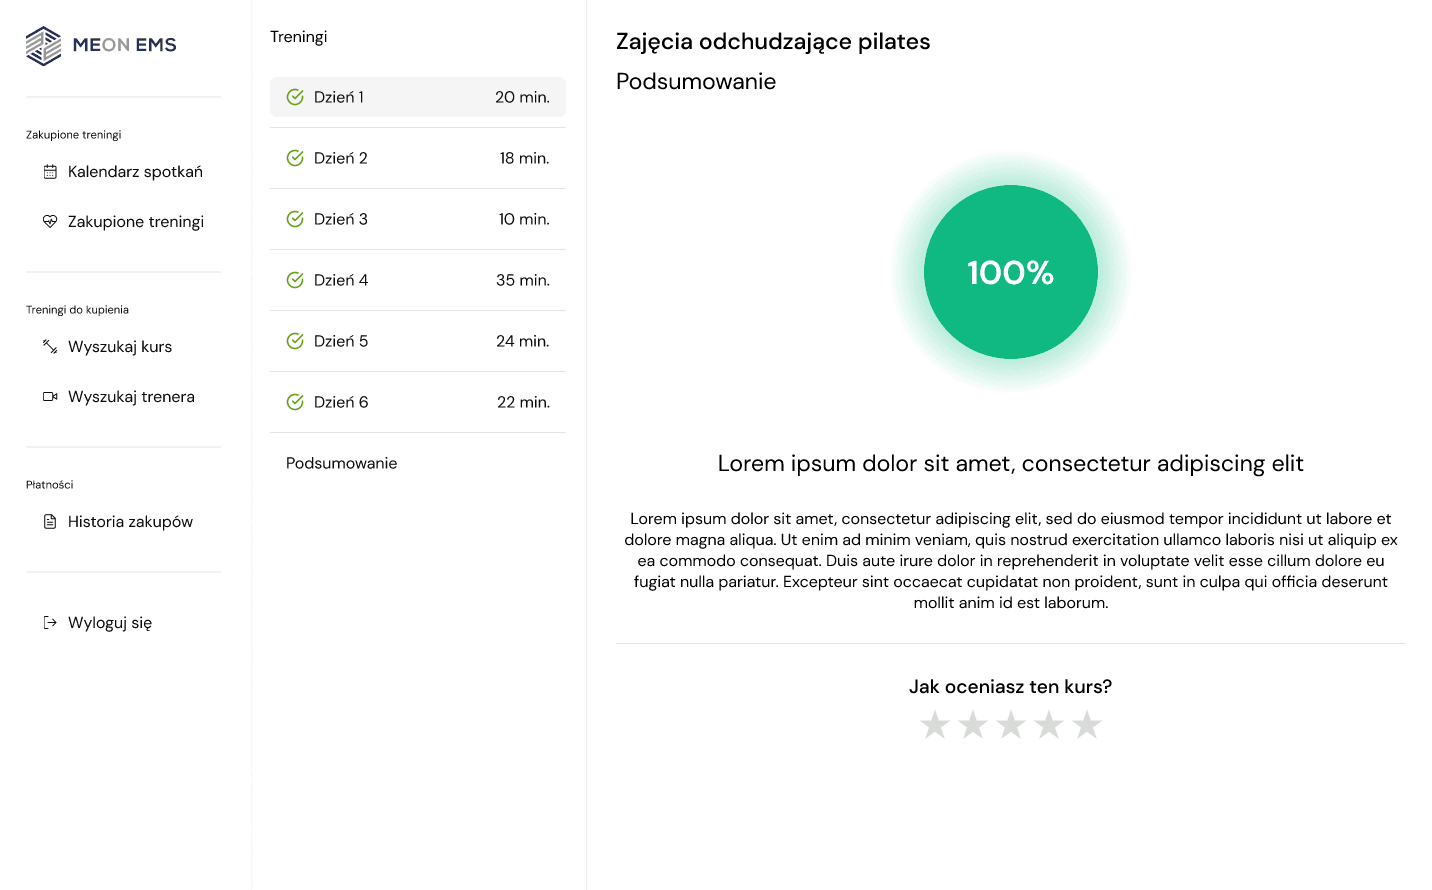Click the Dzień 3 completed checkmark

pos(295,219)
